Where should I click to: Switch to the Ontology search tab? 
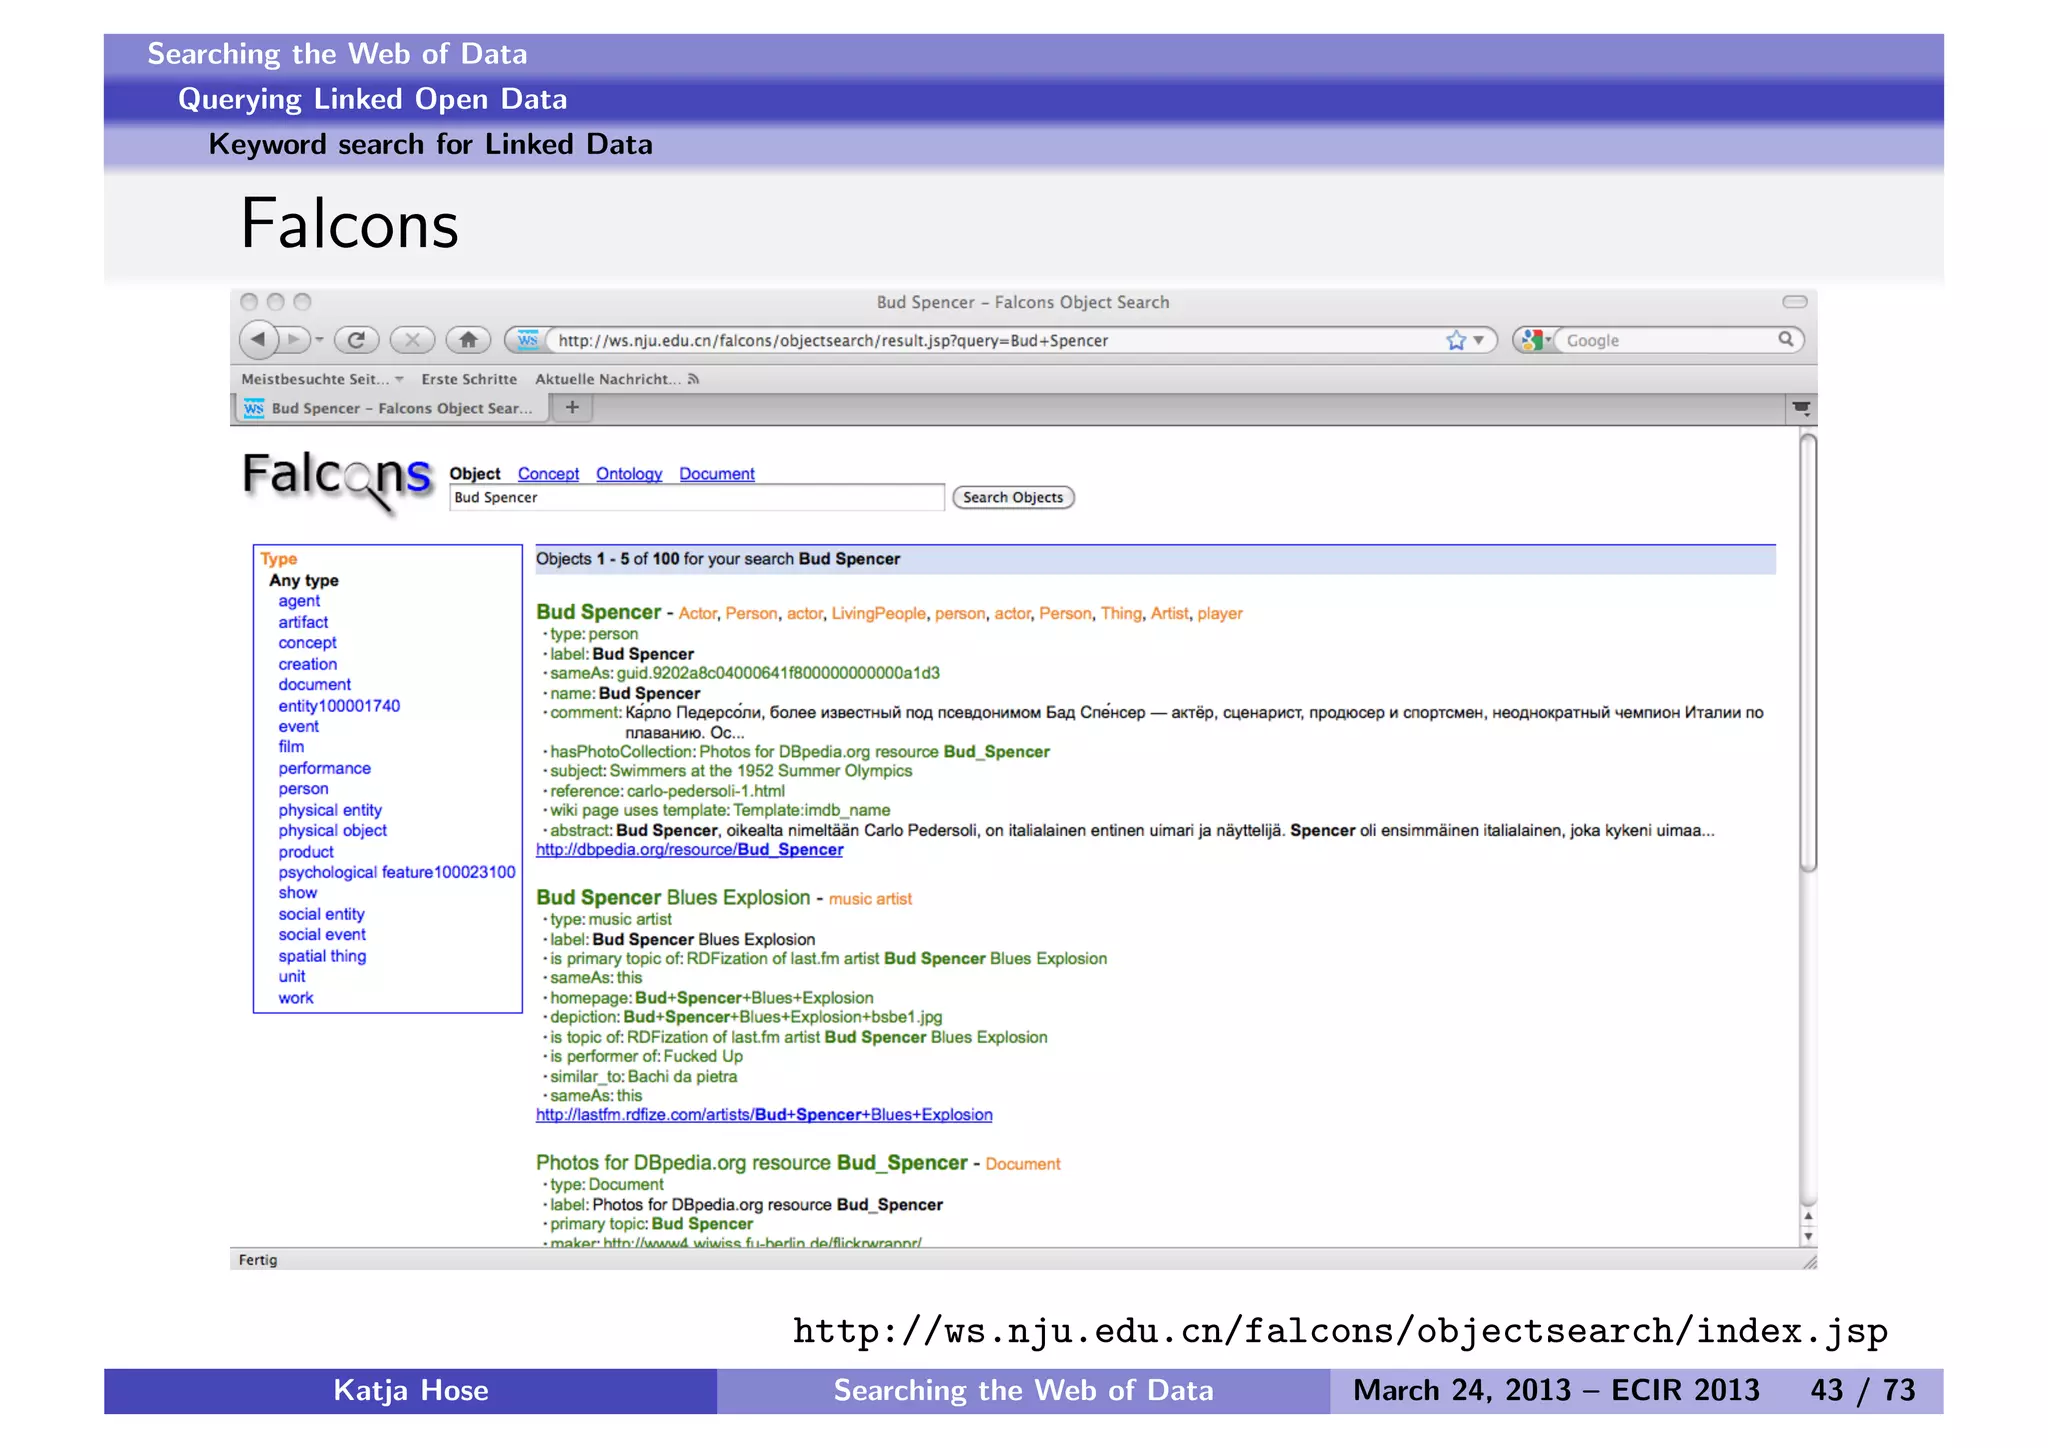[x=629, y=474]
